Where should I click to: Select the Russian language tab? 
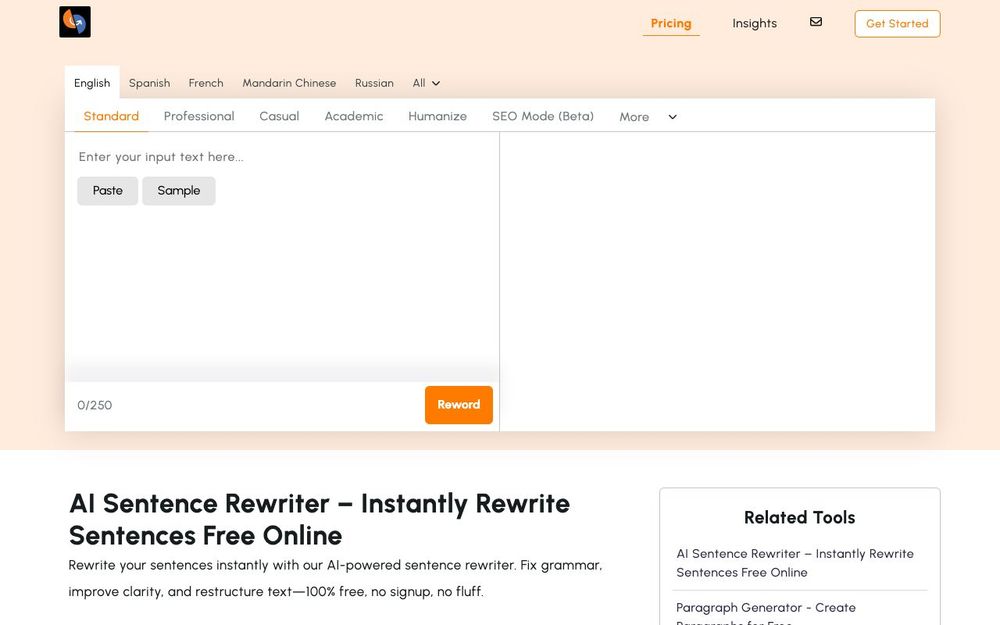(374, 83)
